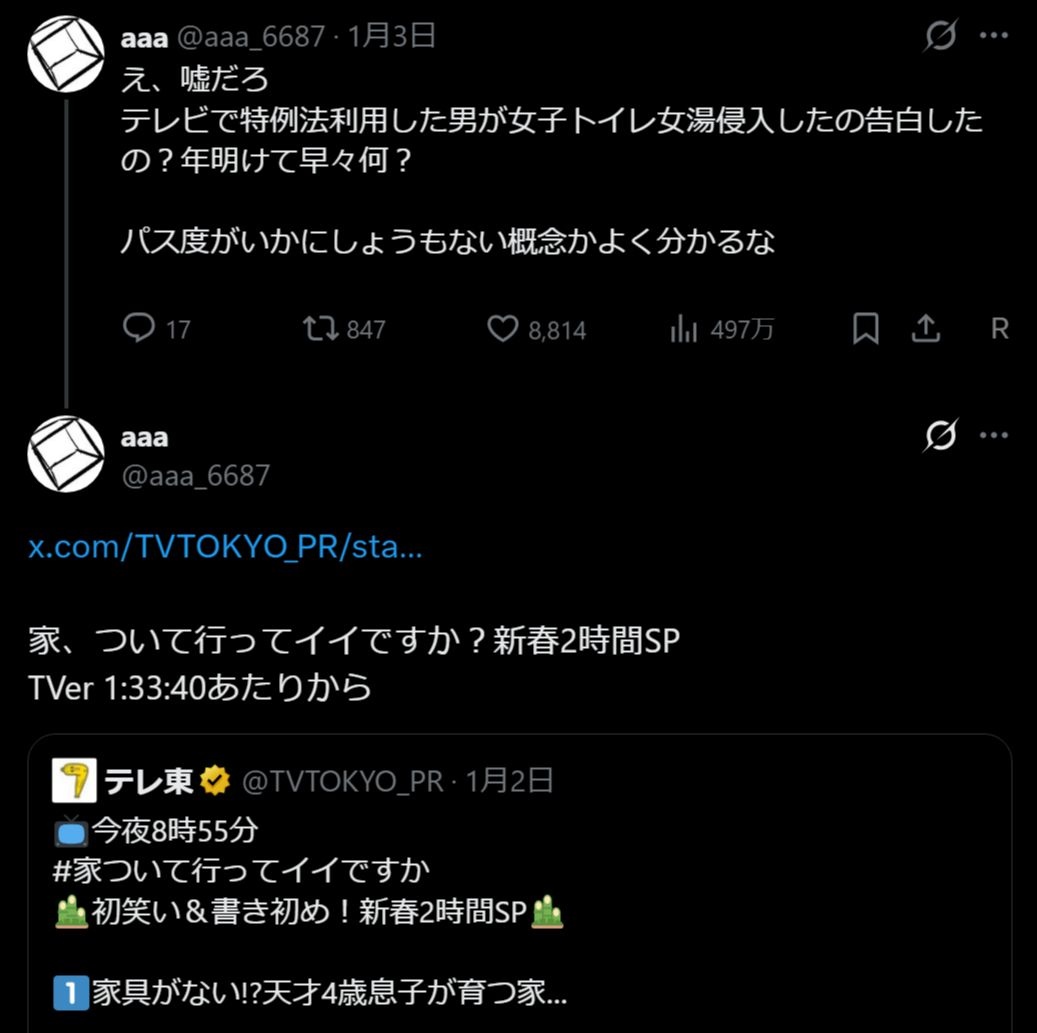Open the x.com/TVTOKYO_PR status link

(x=225, y=548)
